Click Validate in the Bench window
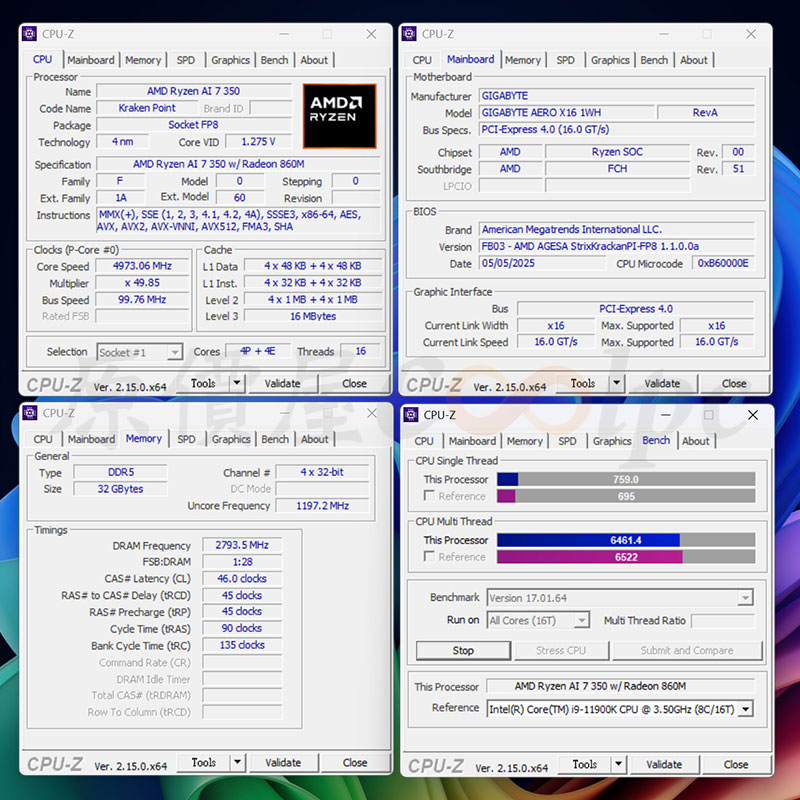Screen dimensions: 800x800 point(664,764)
